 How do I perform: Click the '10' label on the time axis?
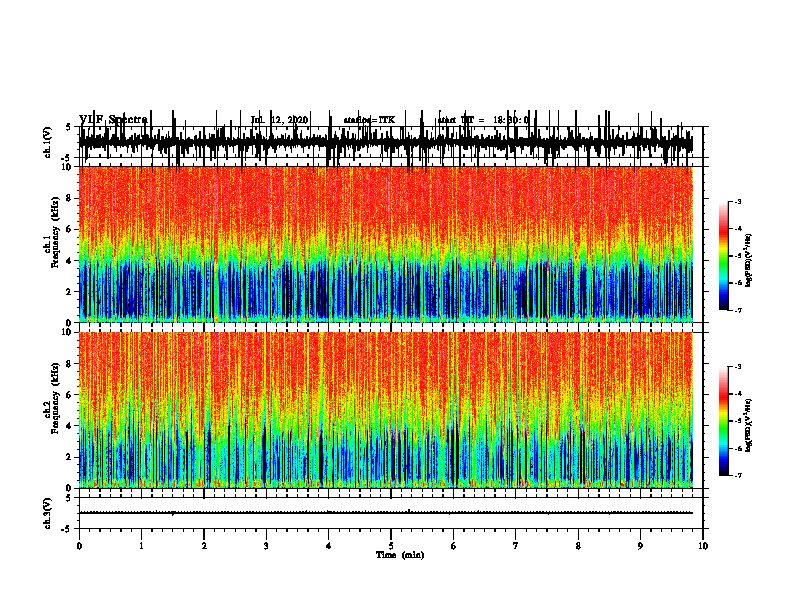[703, 546]
